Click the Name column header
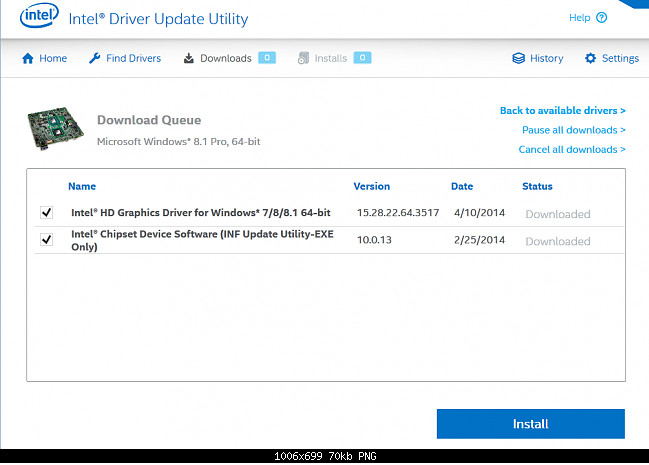The width and height of the screenshot is (649, 465). pos(82,186)
